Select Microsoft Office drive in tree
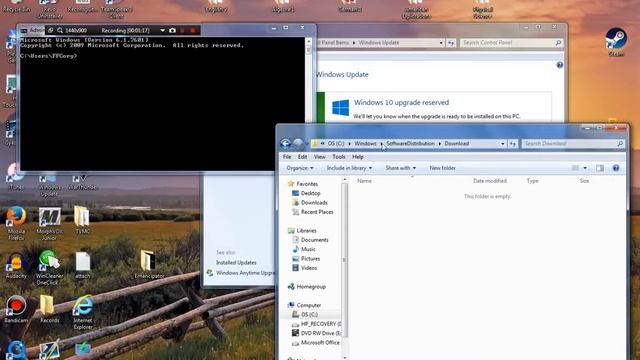The image size is (640, 360). (316, 342)
